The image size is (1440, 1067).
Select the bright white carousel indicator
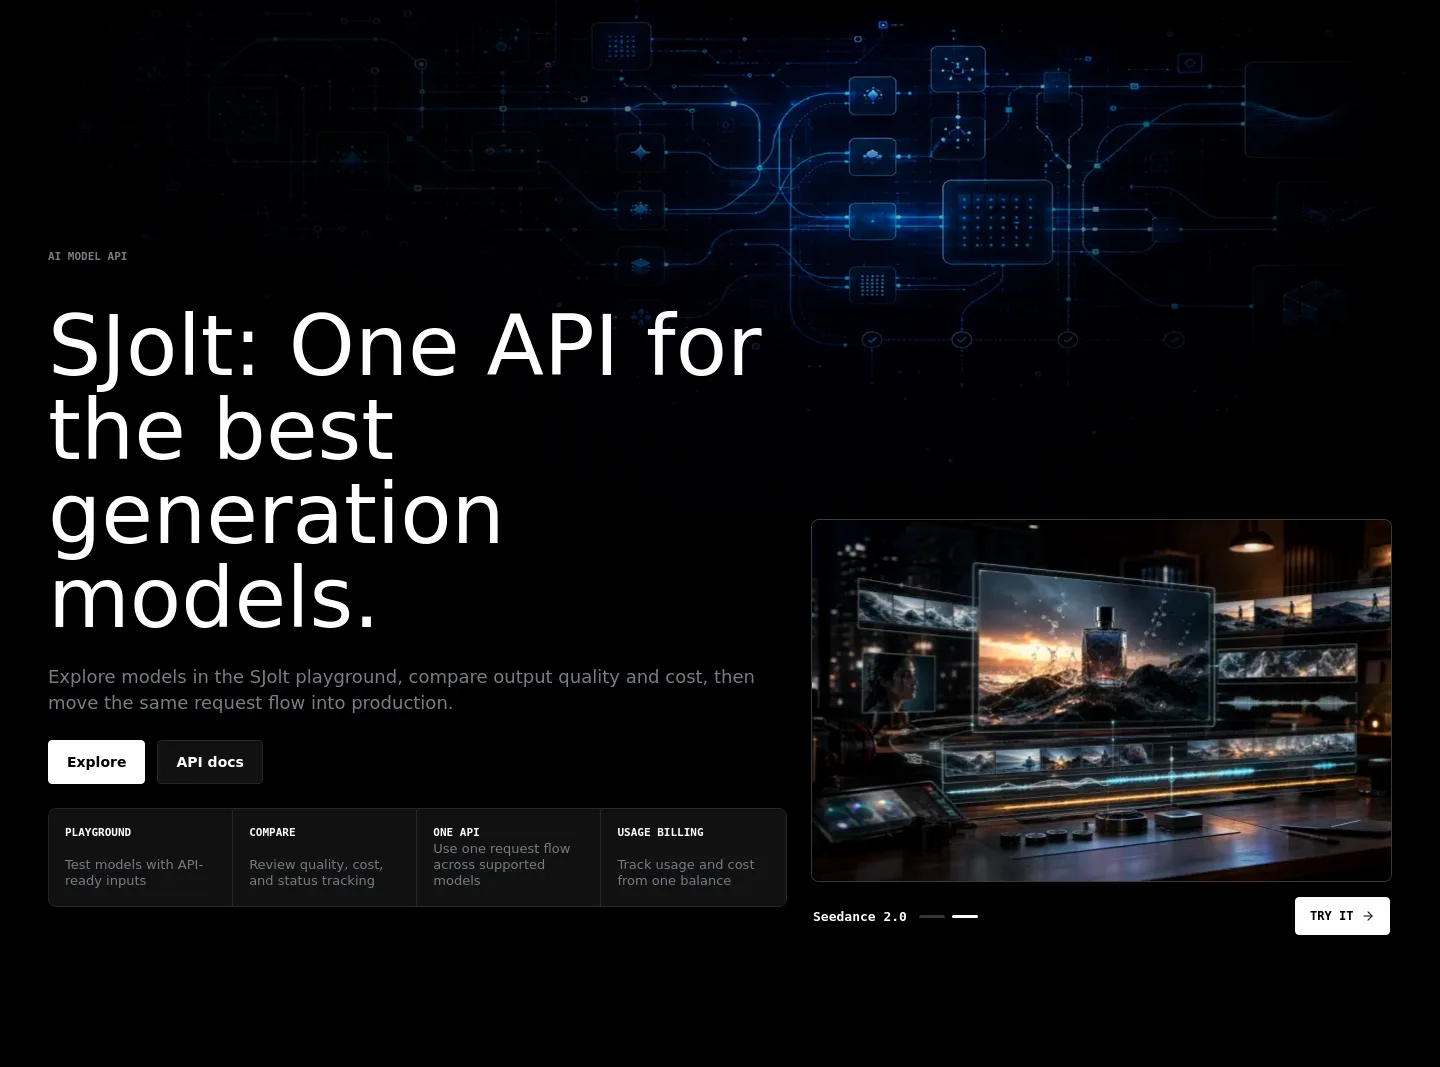click(965, 916)
